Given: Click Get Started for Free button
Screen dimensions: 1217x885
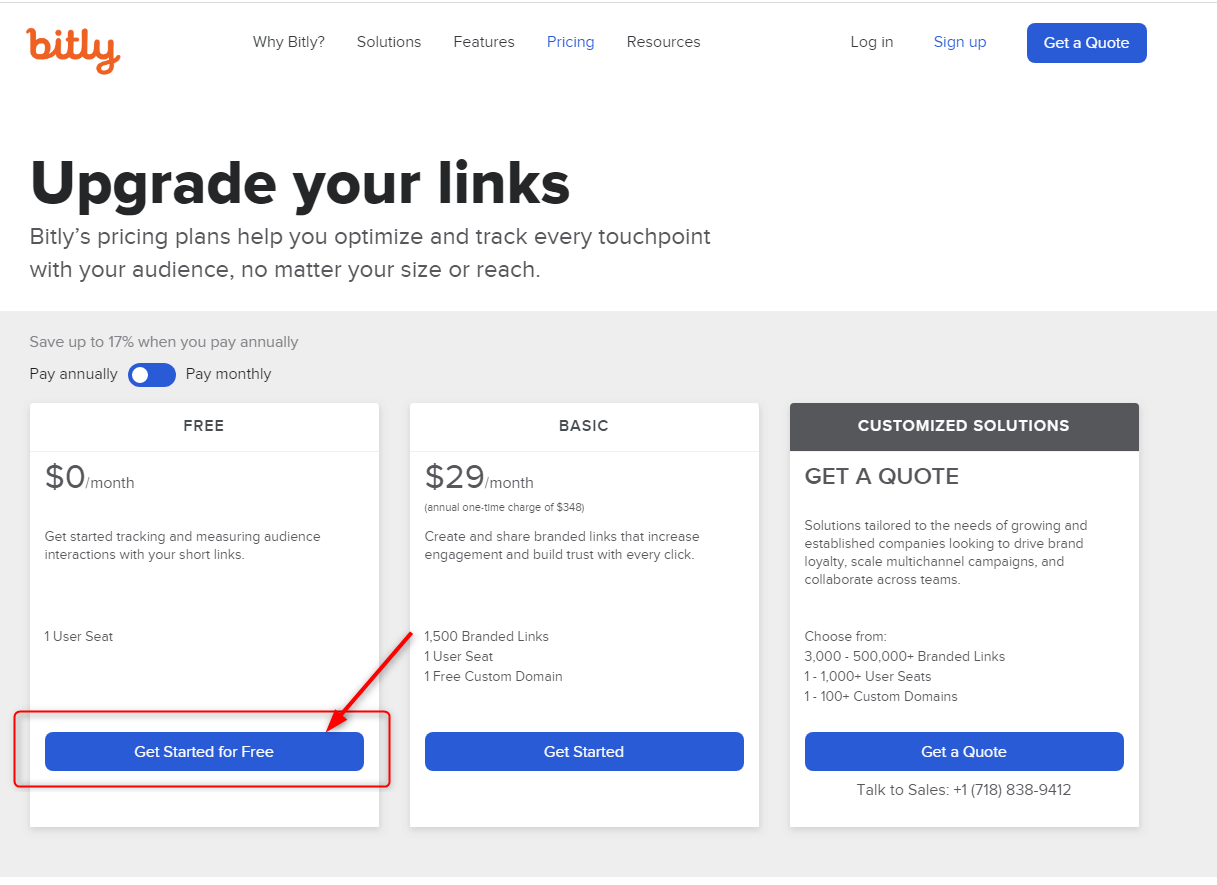Looking at the screenshot, I should coord(204,752).
